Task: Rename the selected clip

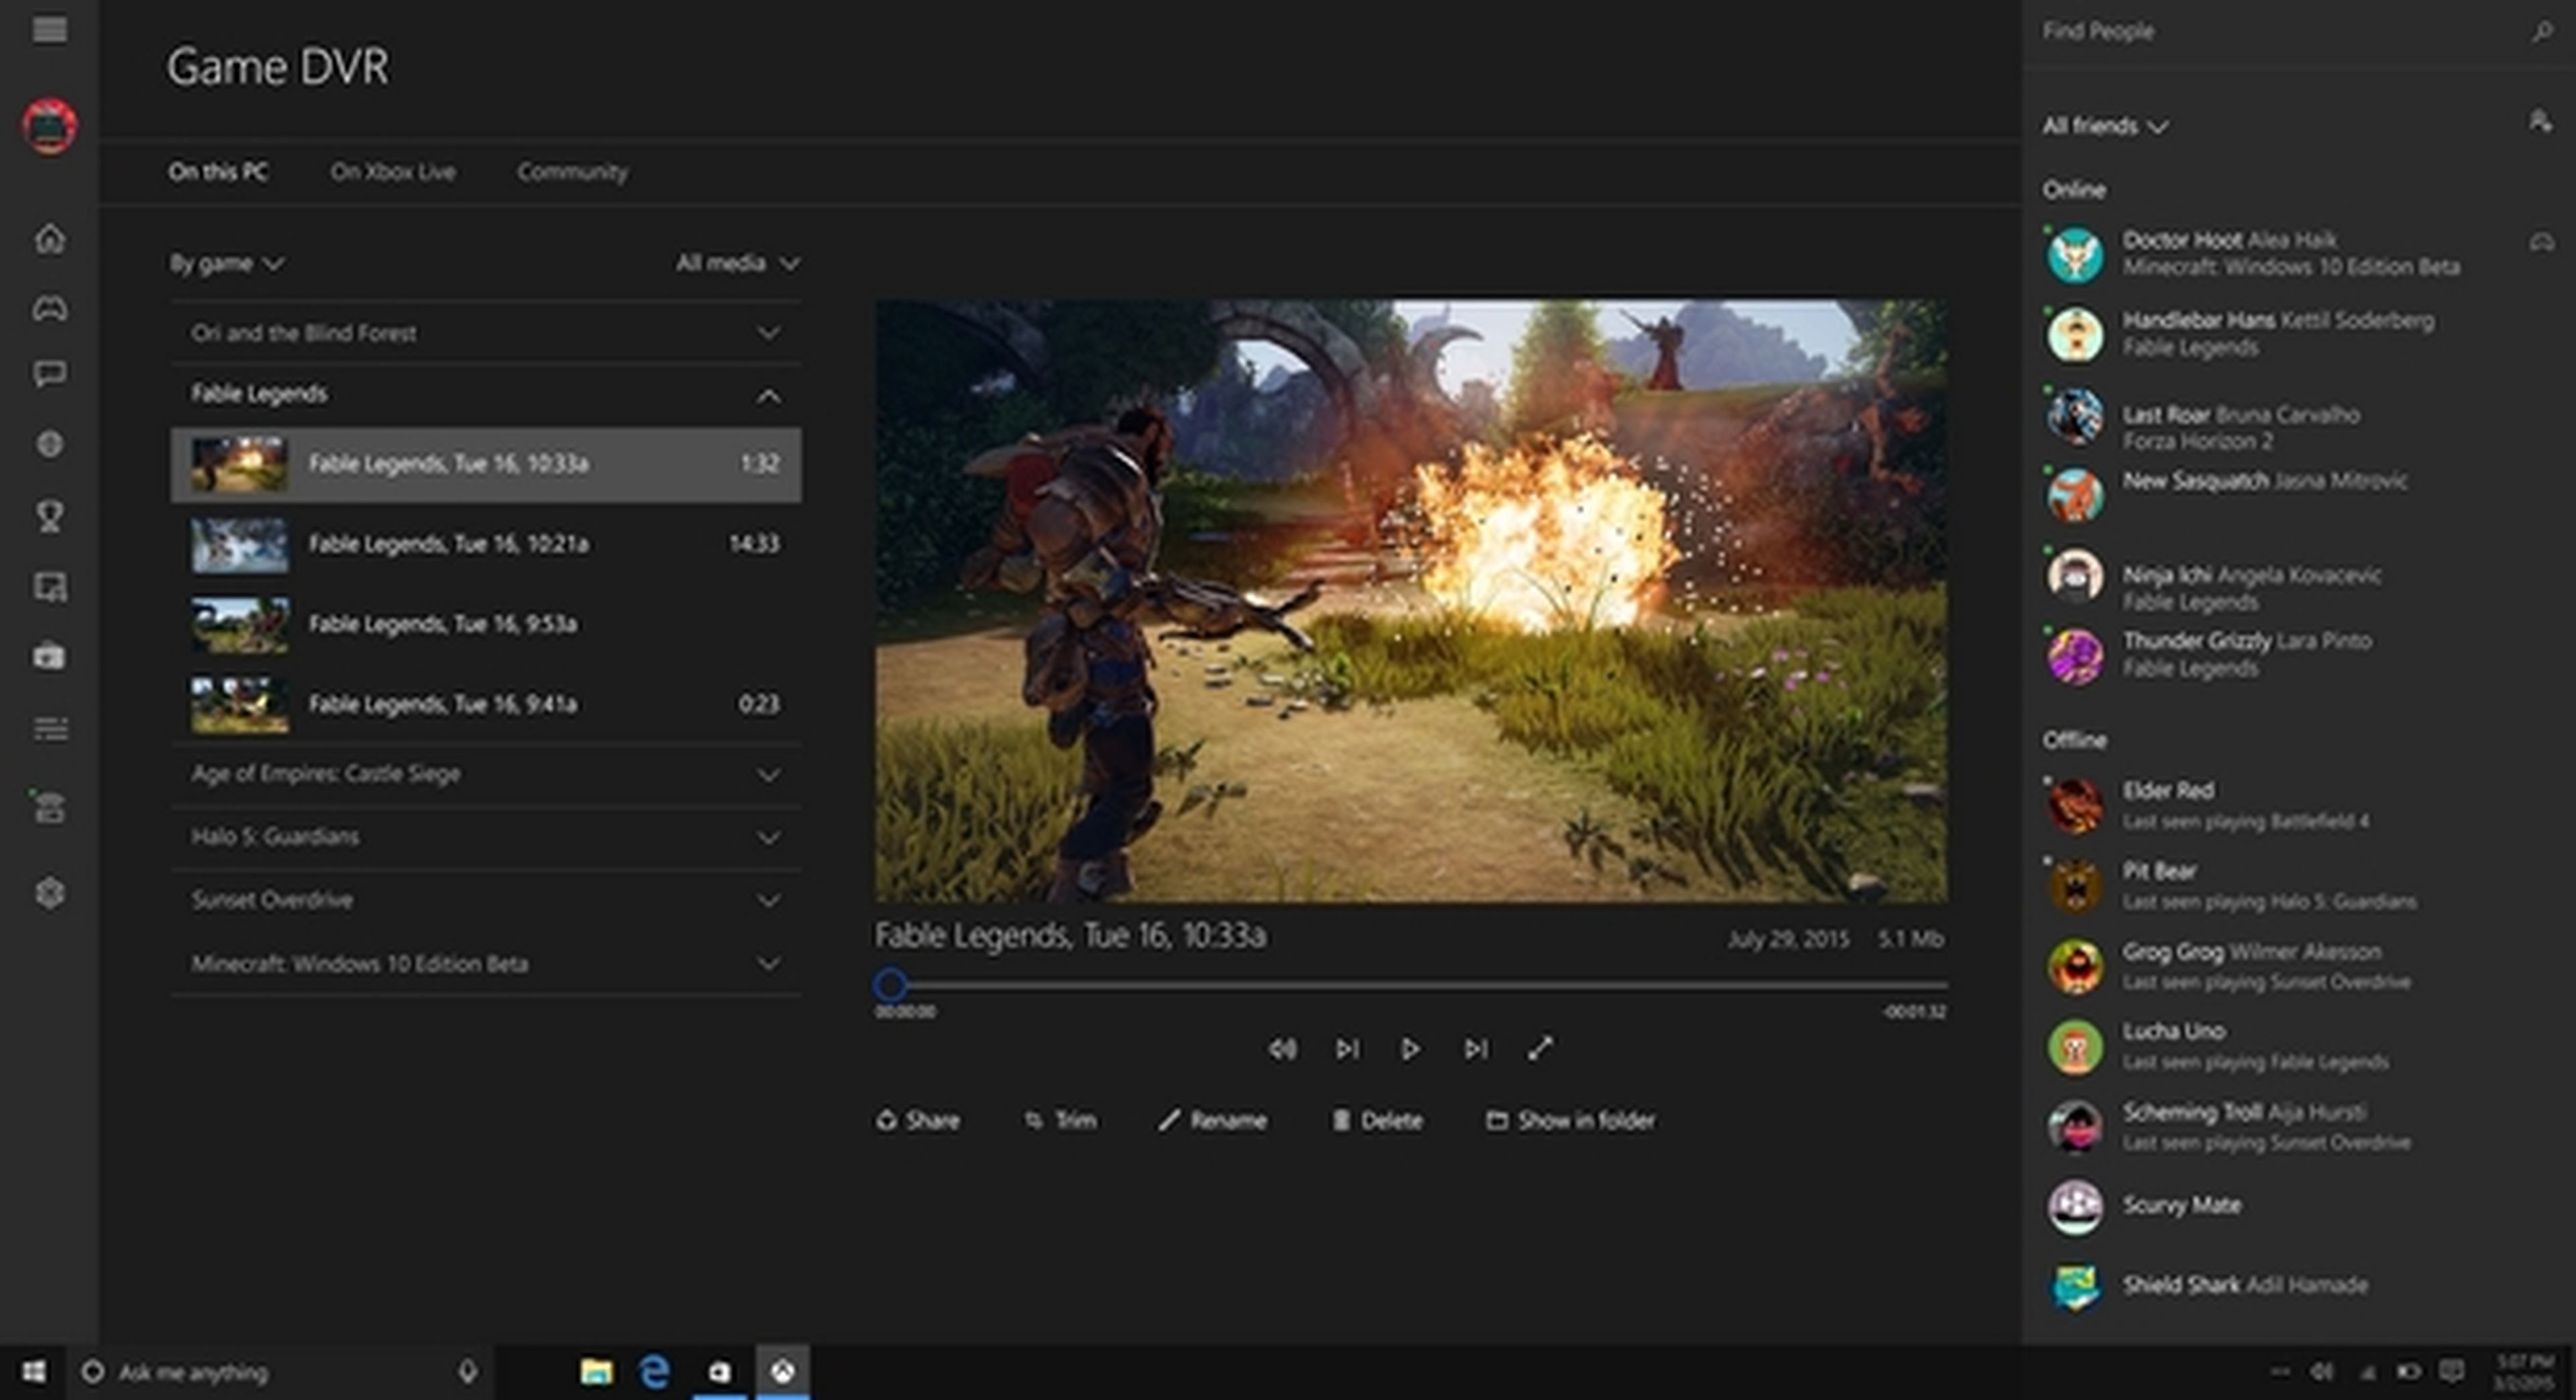Action: [x=1212, y=1120]
